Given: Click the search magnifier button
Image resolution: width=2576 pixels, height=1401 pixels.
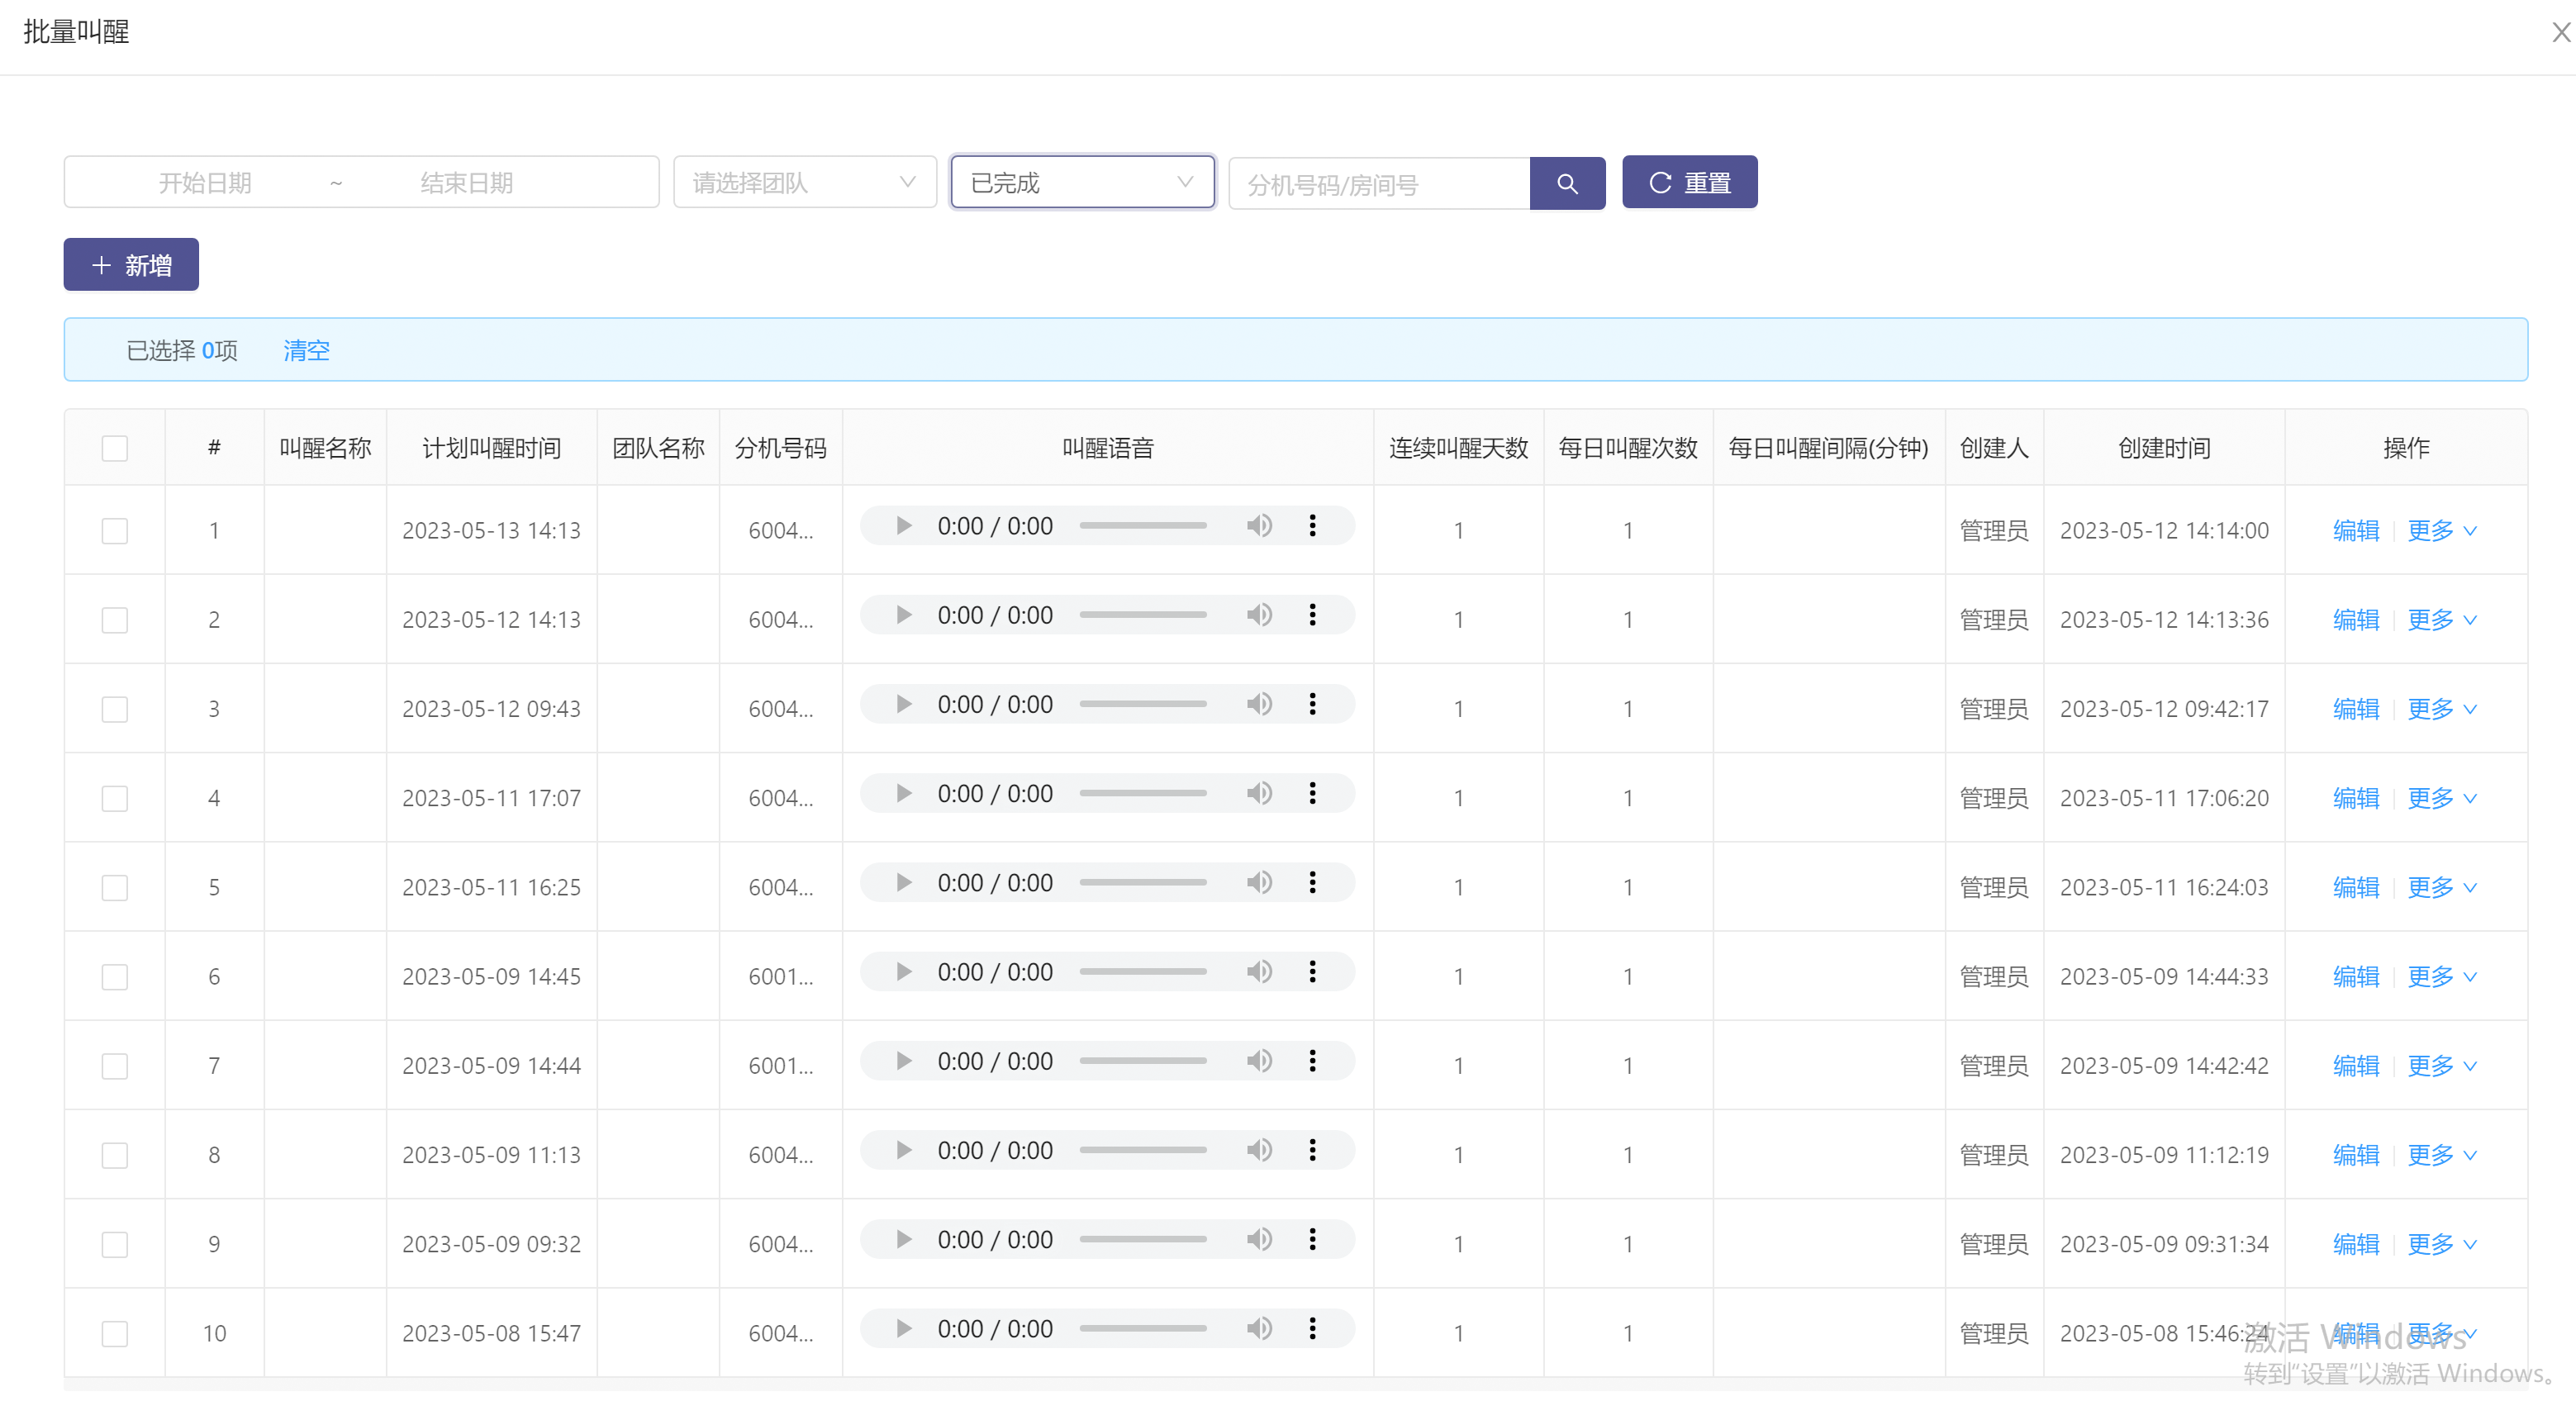Looking at the screenshot, I should pos(1567,183).
